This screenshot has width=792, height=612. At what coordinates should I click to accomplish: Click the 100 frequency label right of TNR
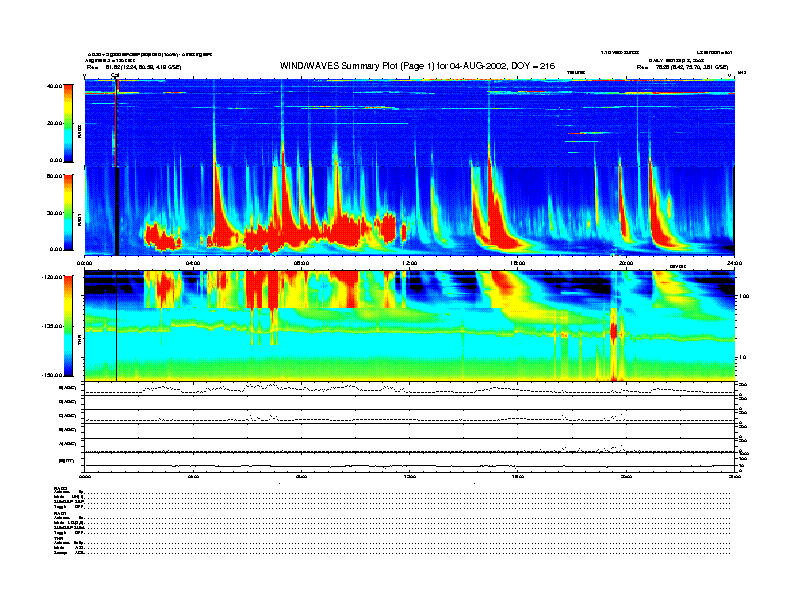pyautogui.click(x=744, y=296)
